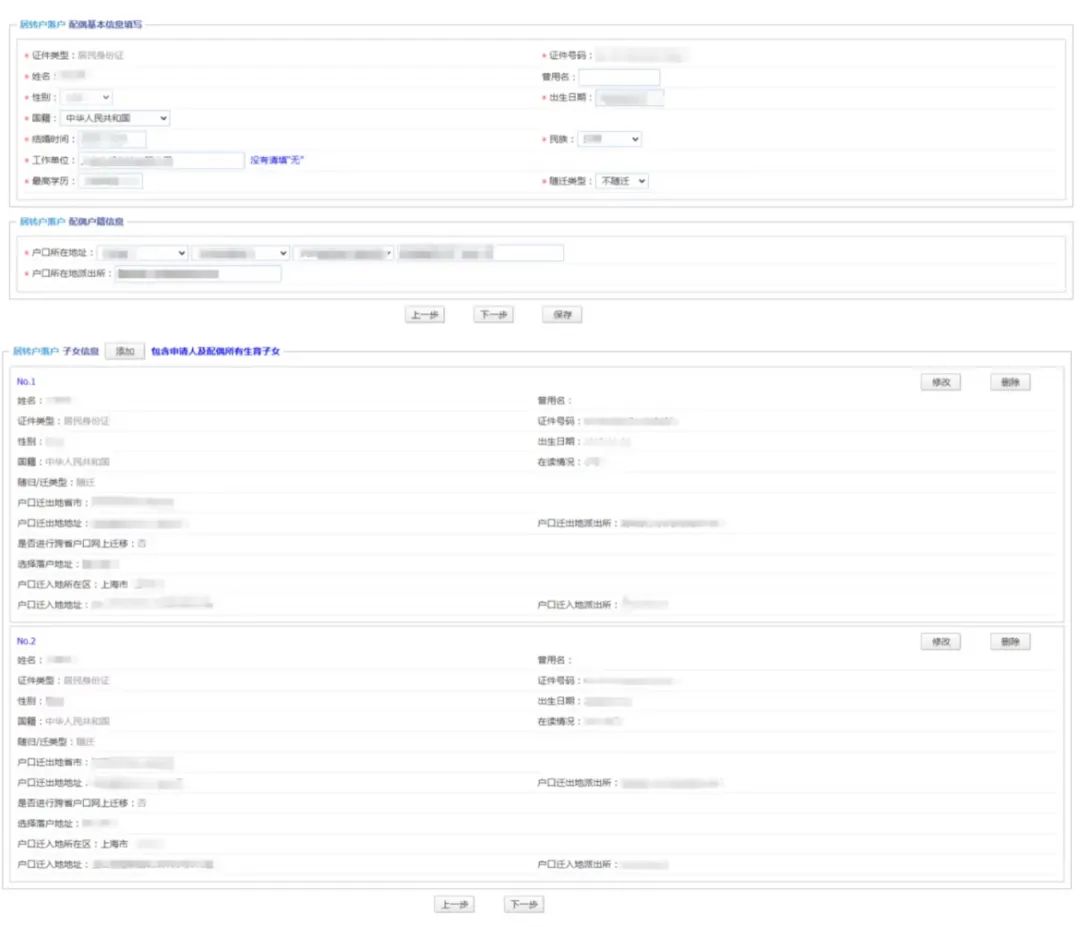Delete child record No.1 with 删除
Screen dimensions: 1080x927
[1010, 382]
